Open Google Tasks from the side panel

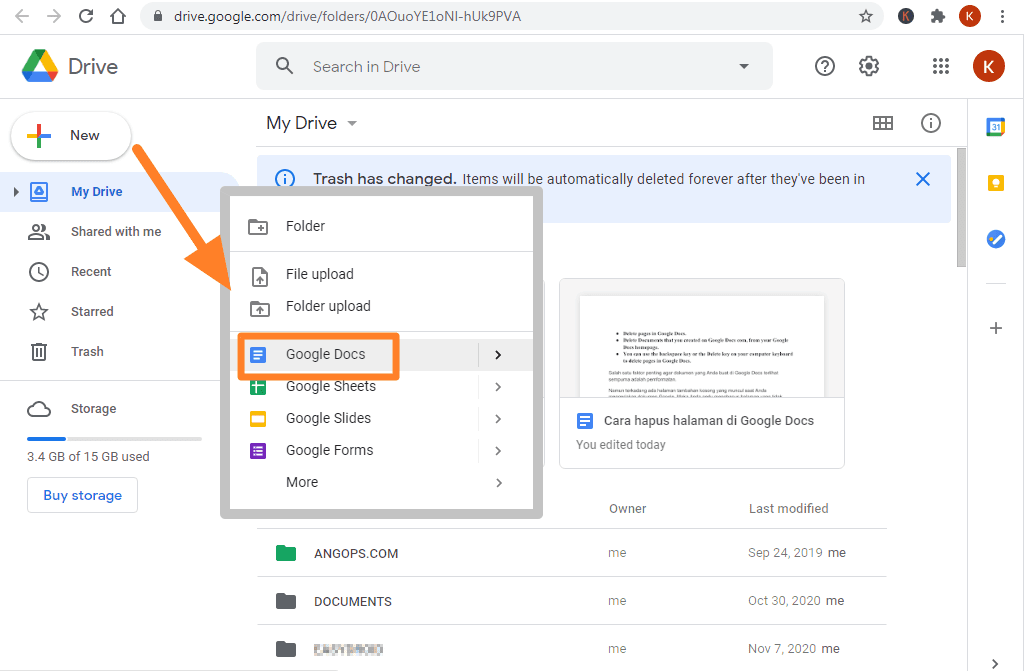(995, 238)
